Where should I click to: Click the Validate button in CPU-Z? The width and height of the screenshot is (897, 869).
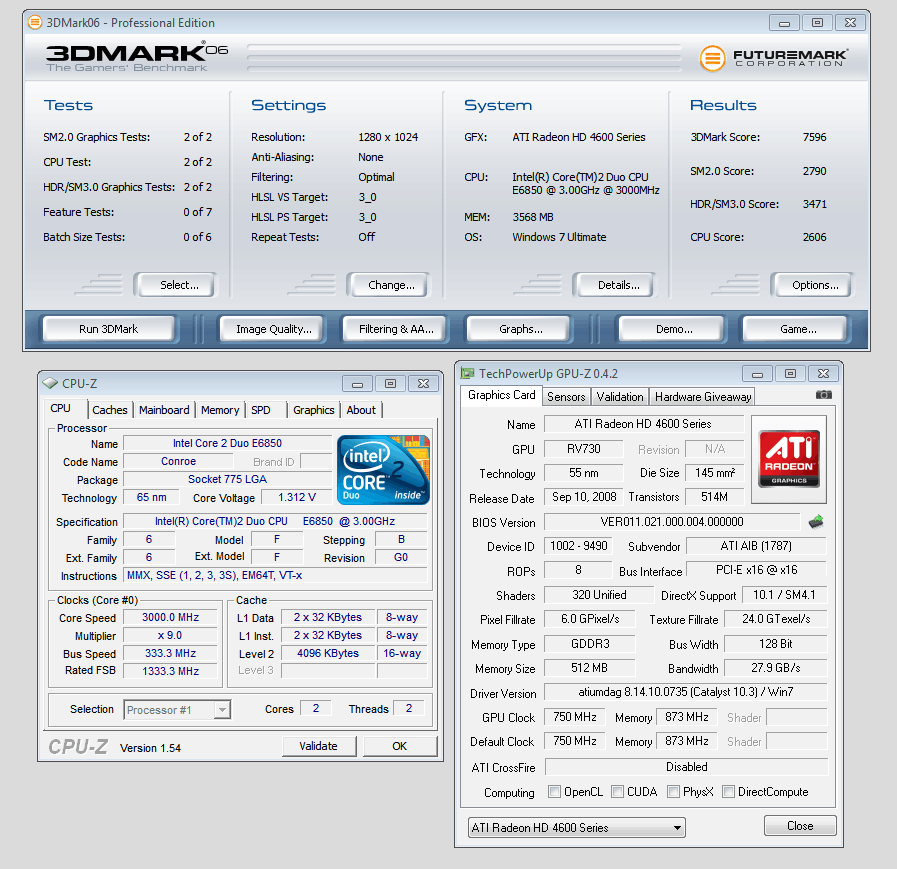(319, 746)
